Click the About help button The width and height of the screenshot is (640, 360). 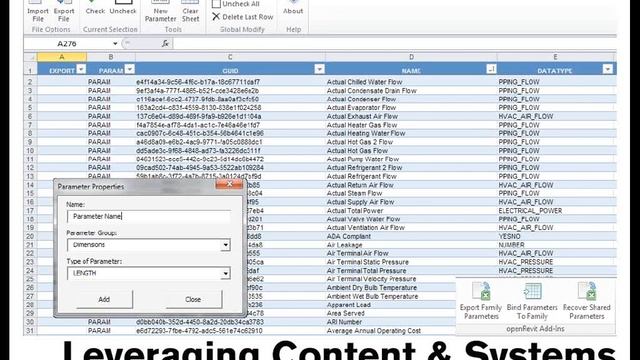[293, 8]
